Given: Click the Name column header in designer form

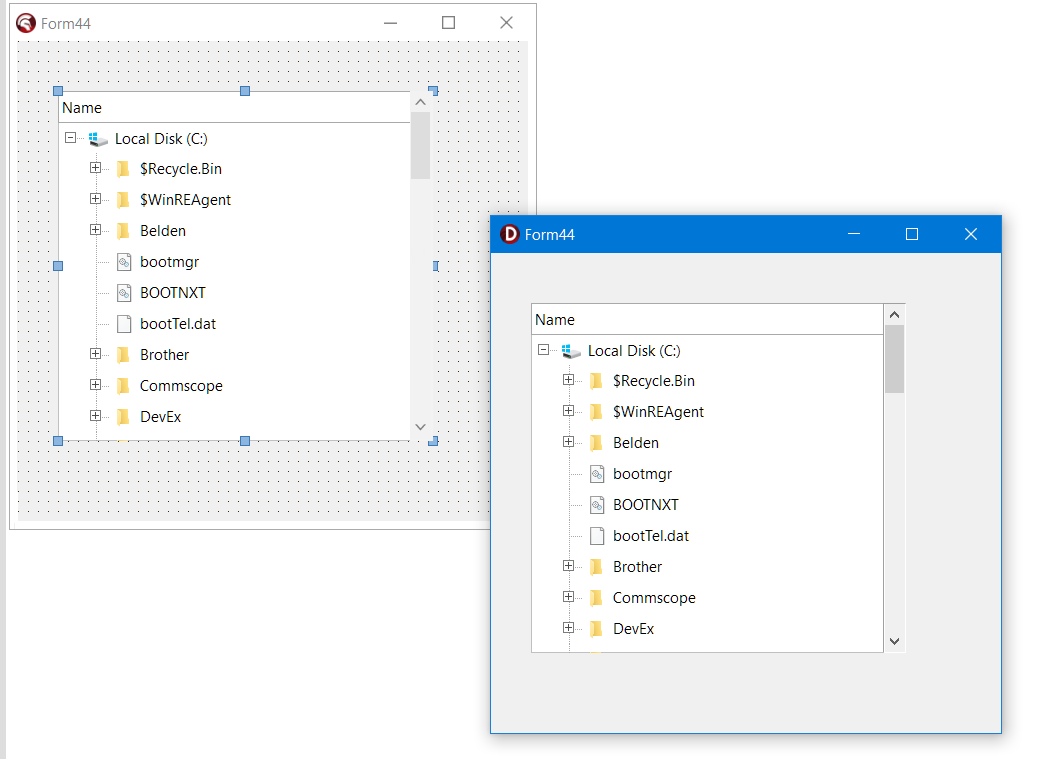Looking at the screenshot, I should pyautogui.click(x=82, y=108).
